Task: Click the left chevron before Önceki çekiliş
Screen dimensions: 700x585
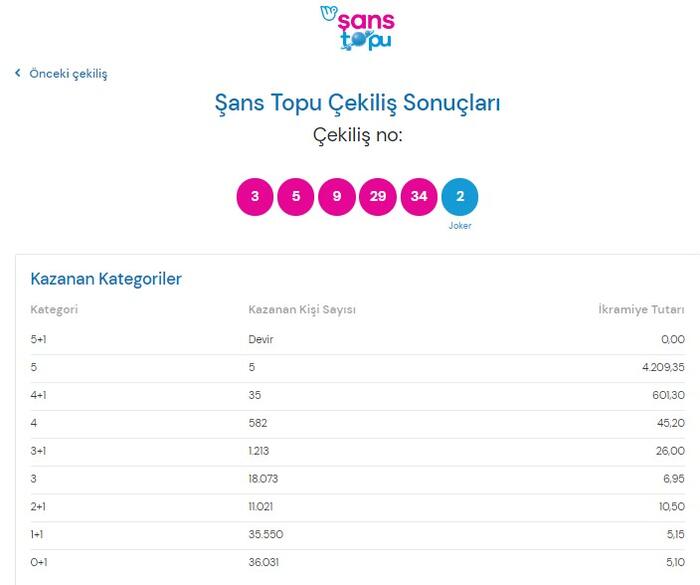Action: point(18,73)
